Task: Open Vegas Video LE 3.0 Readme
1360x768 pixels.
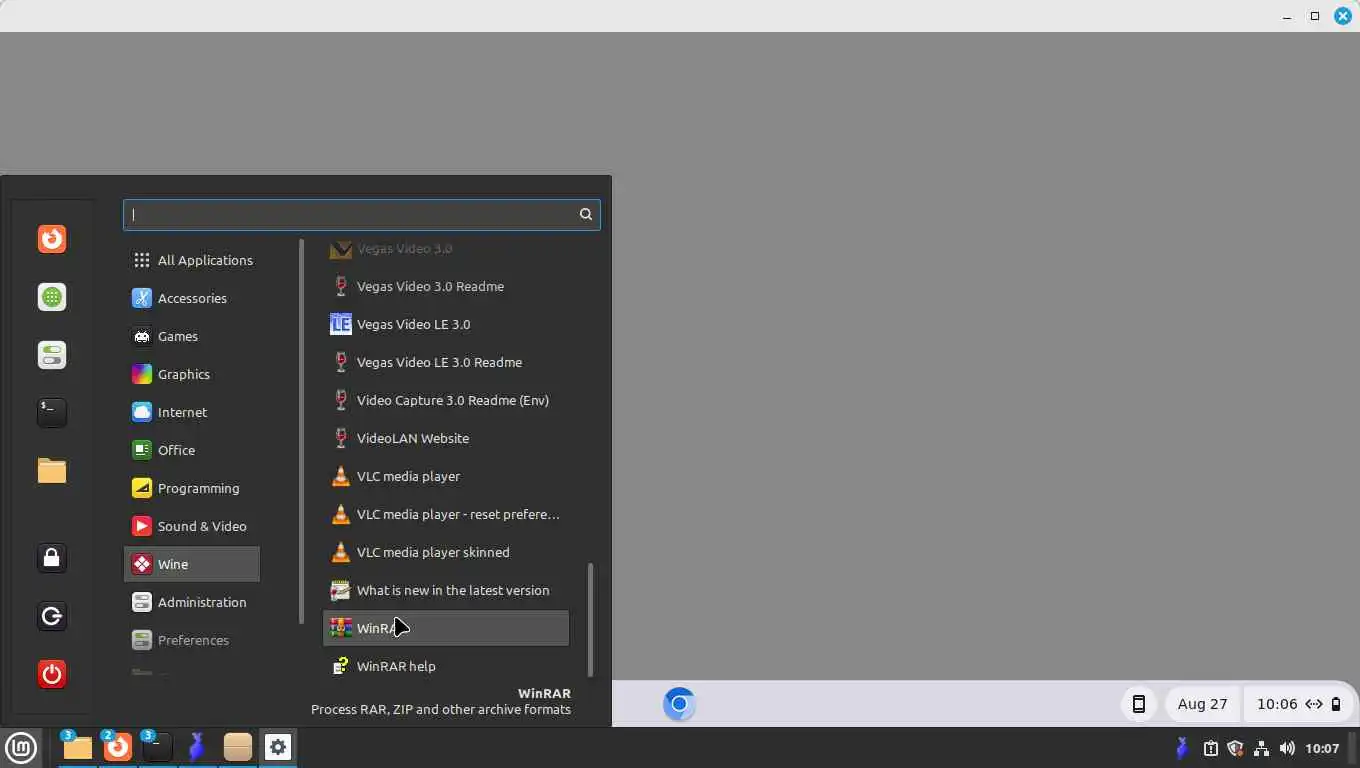Action: [x=446, y=362]
